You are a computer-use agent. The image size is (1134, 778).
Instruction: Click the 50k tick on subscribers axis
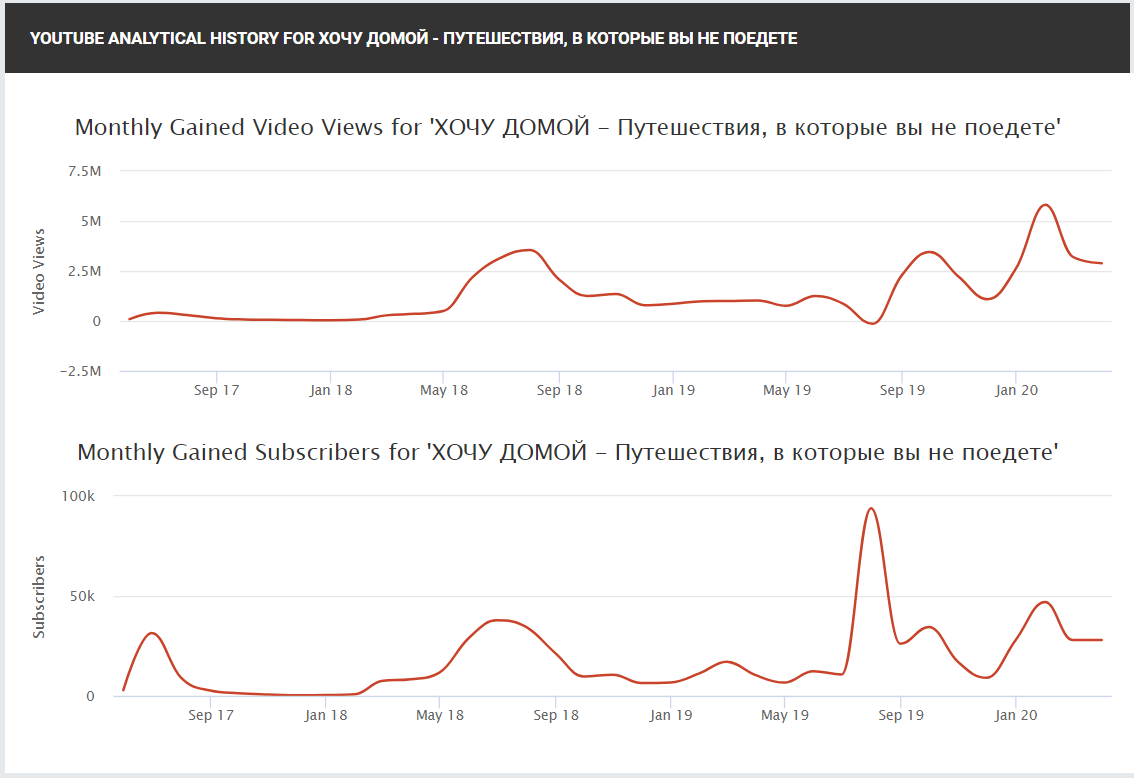pos(80,596)
